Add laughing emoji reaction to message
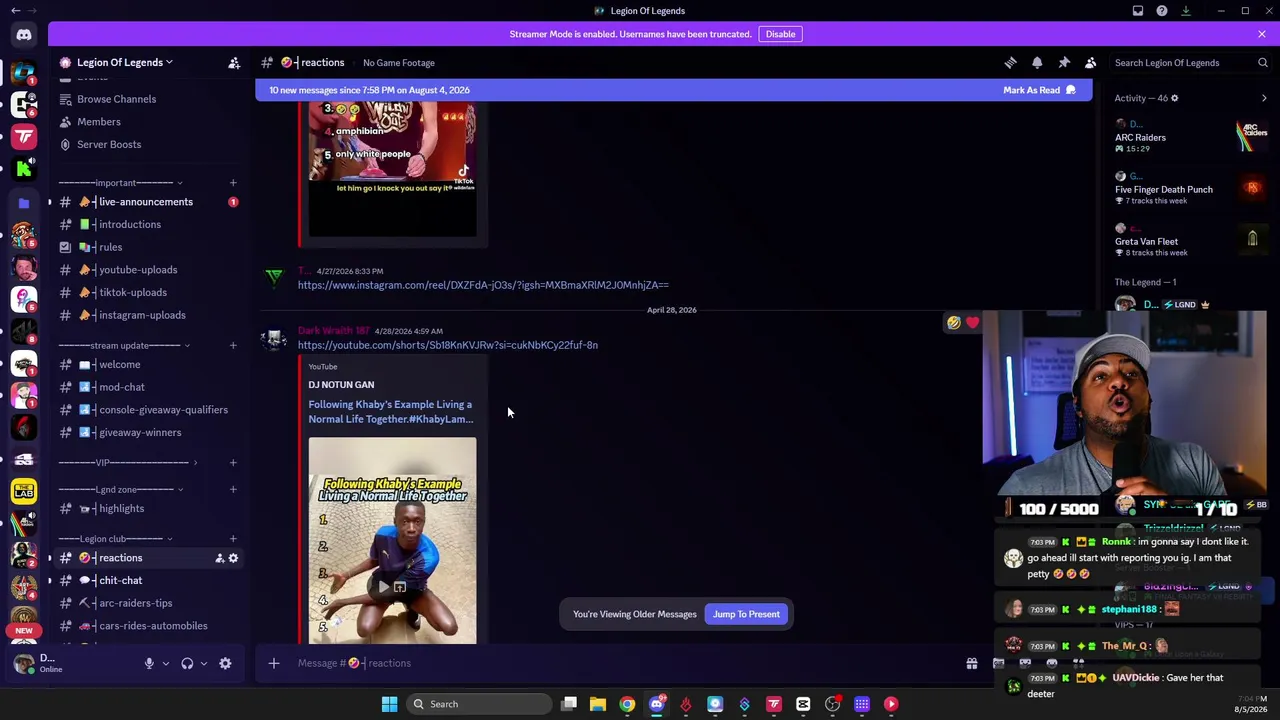Screen dimensions: 1280x720 coord(954,323)
